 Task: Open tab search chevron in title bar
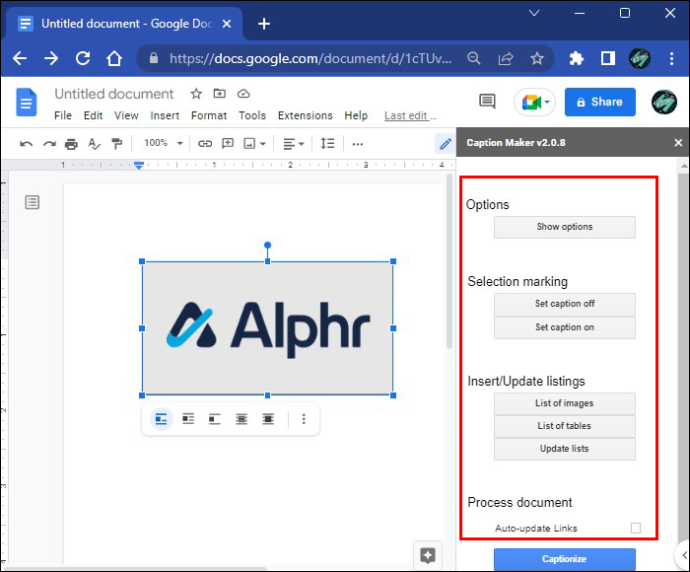coord(534,14)
